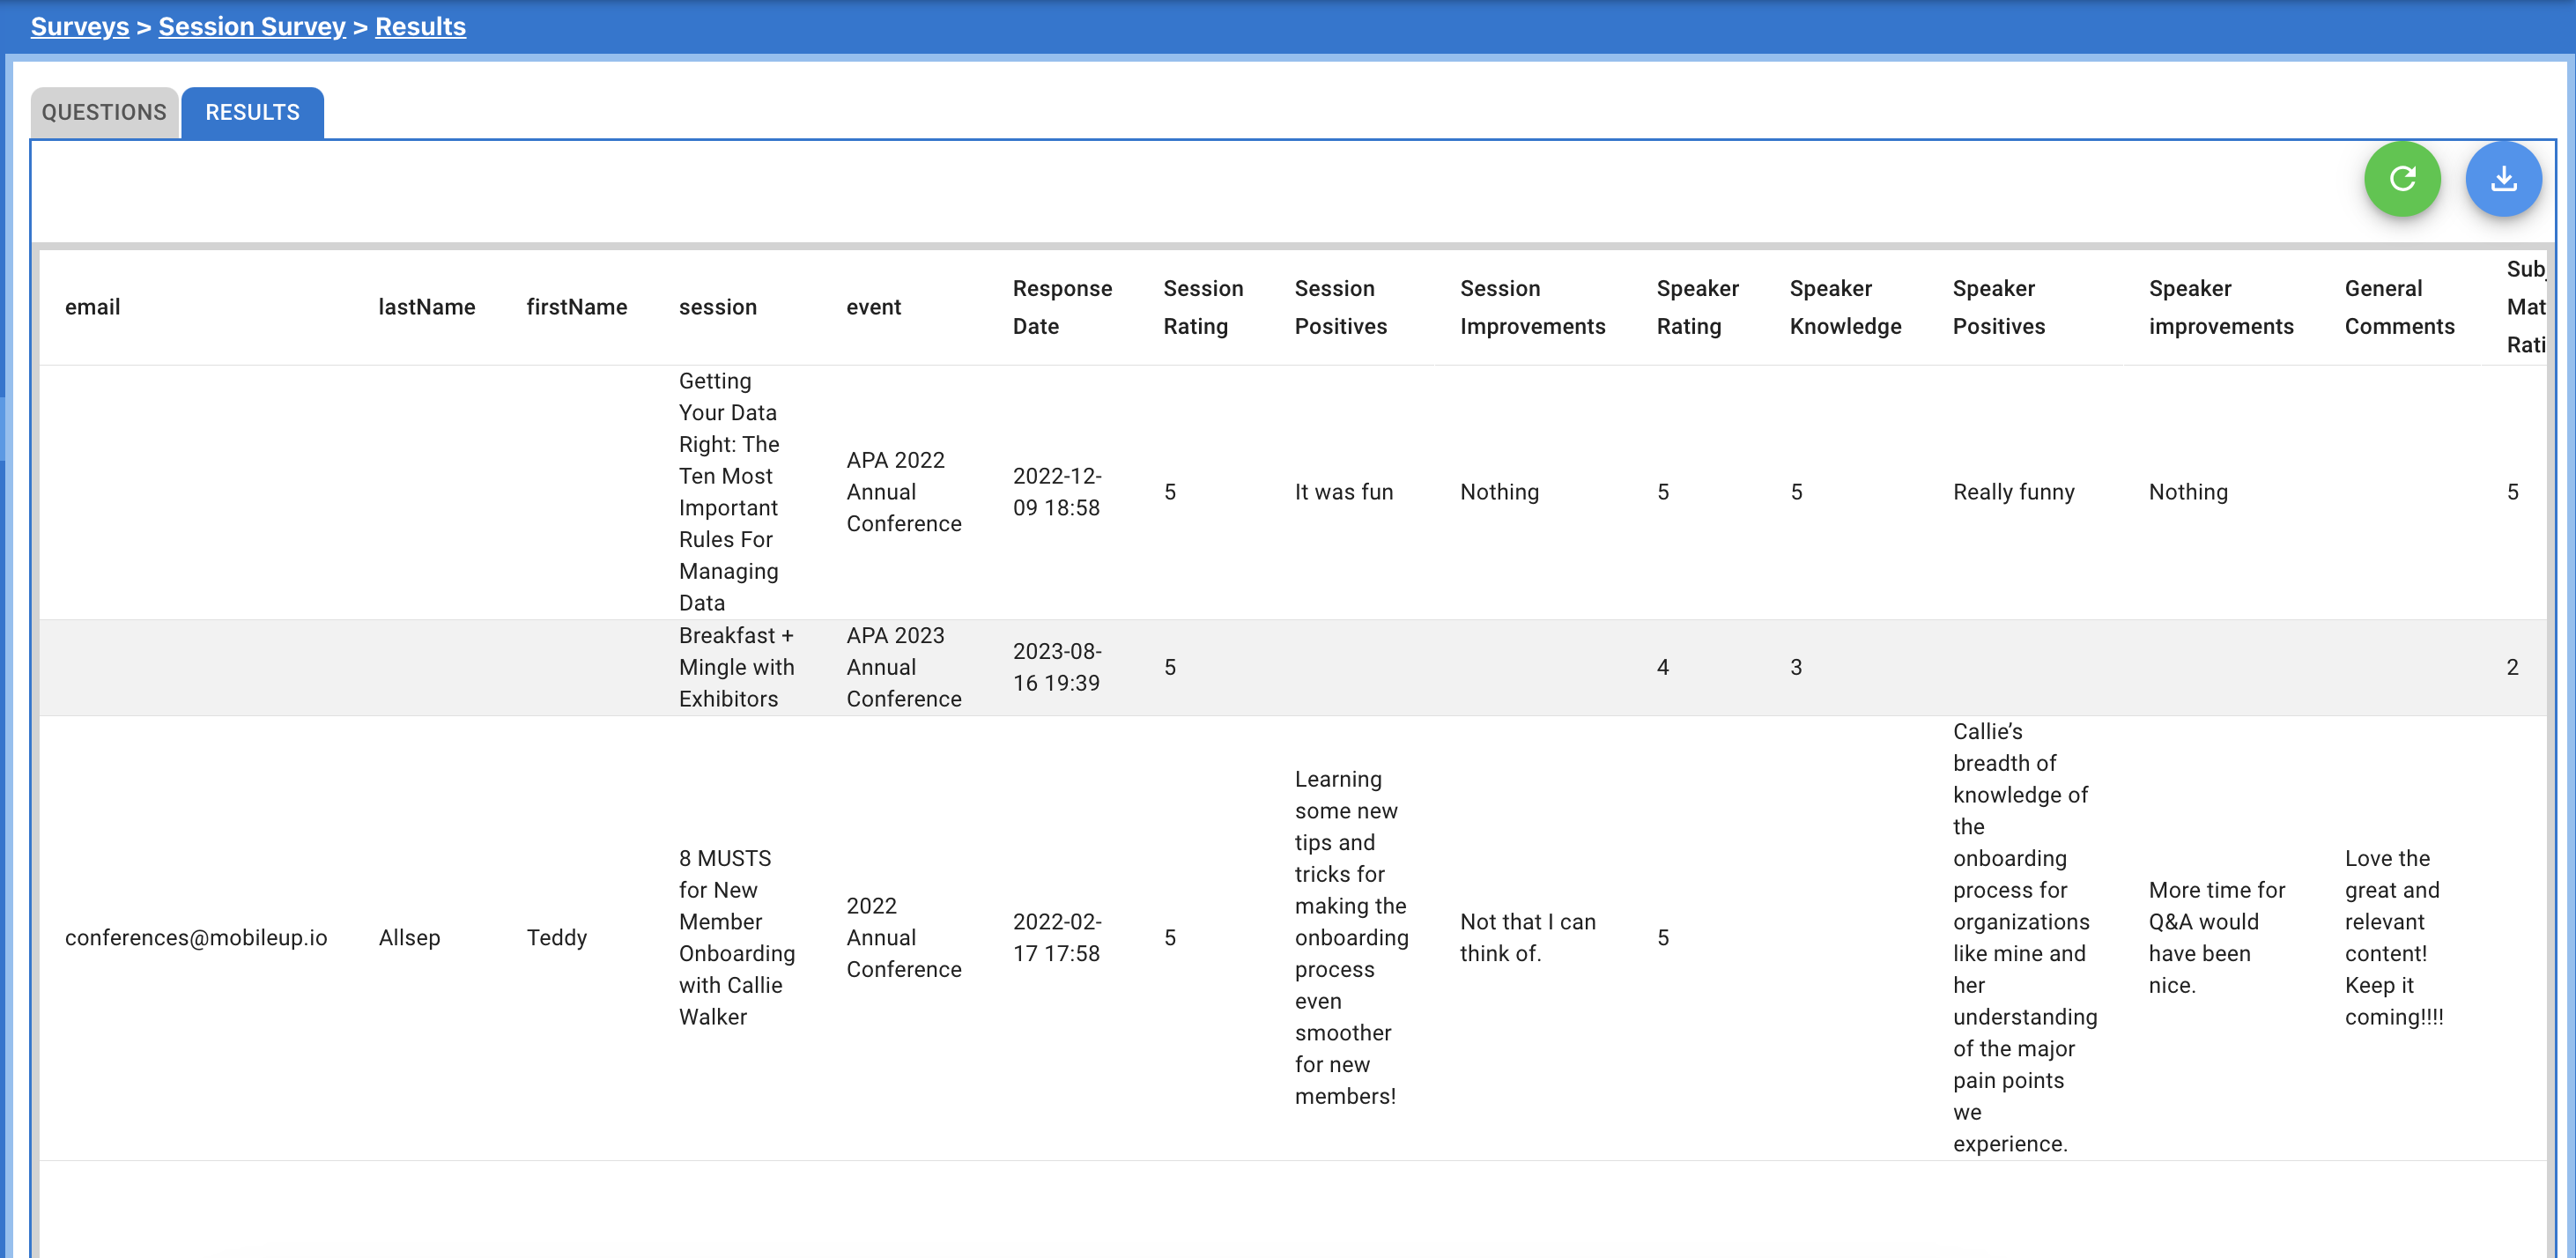Click the Speaker Knowledge column header
This screenshot has width=2576, height=1258.
click(x=1845, y=307)
